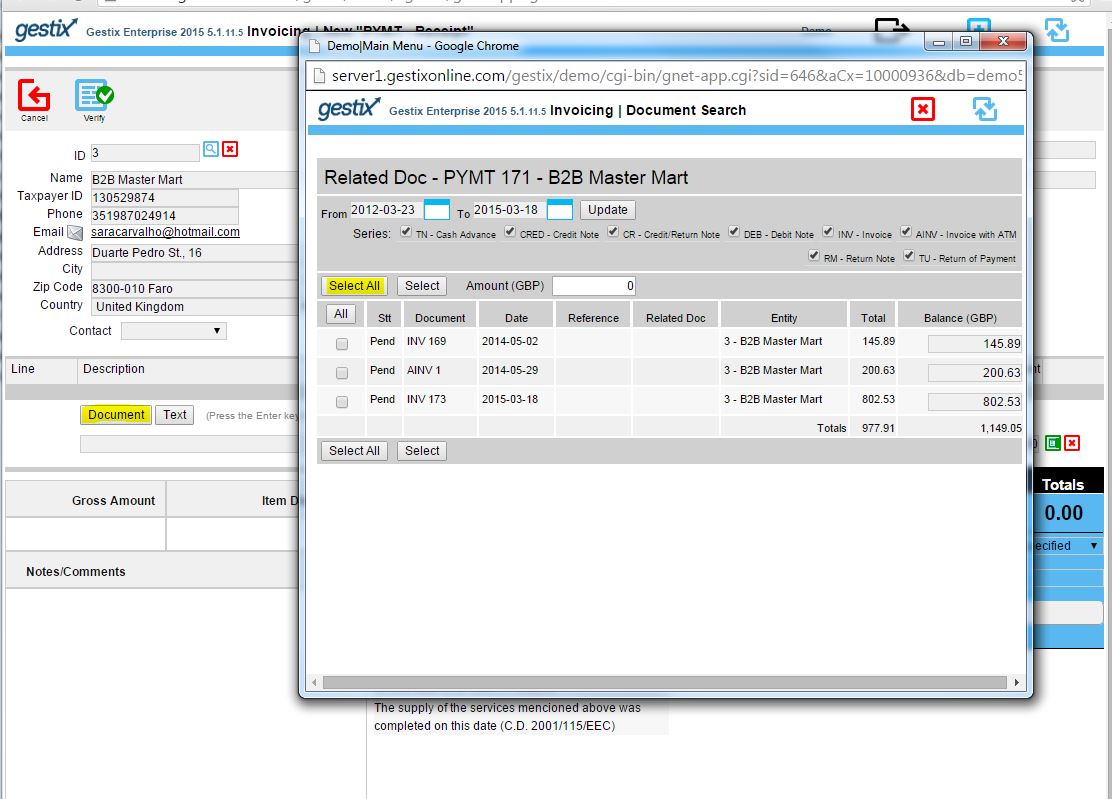Click the Select button next to Amount field

click(422, 286)
